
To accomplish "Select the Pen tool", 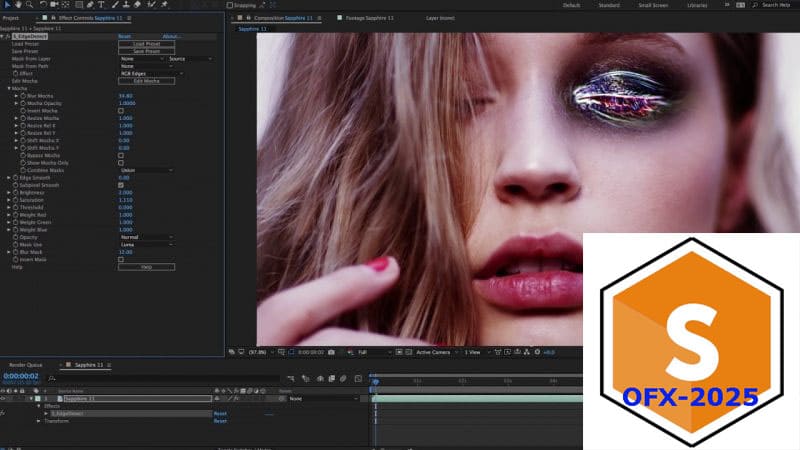I will pyautogui.click(x=90, y=5).
